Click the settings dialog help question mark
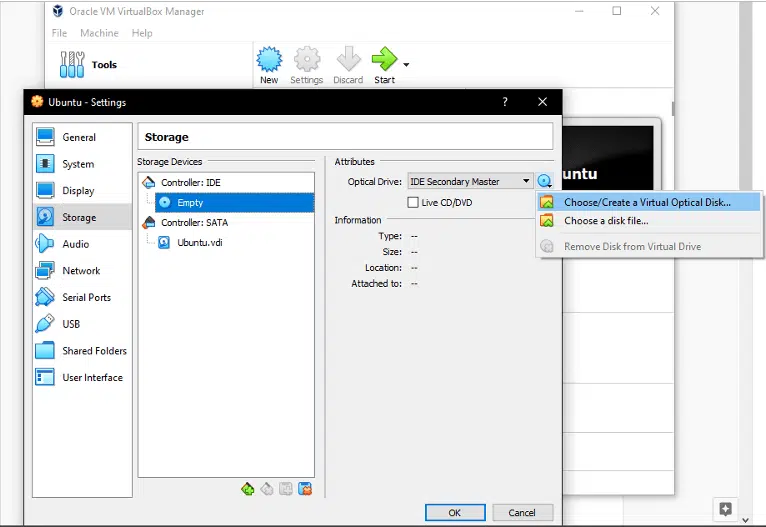The image size is (766, 527). click(505, 102)
